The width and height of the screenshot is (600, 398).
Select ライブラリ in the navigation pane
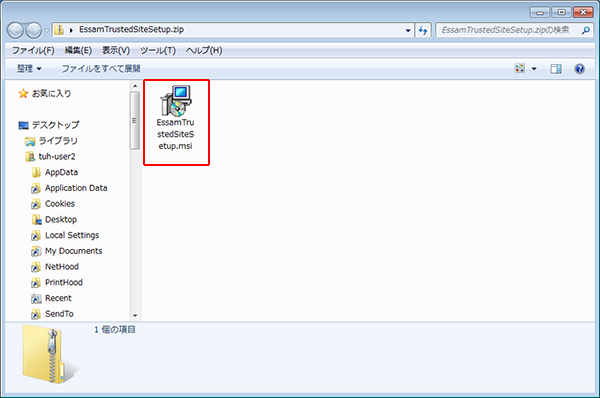(58, 141)
